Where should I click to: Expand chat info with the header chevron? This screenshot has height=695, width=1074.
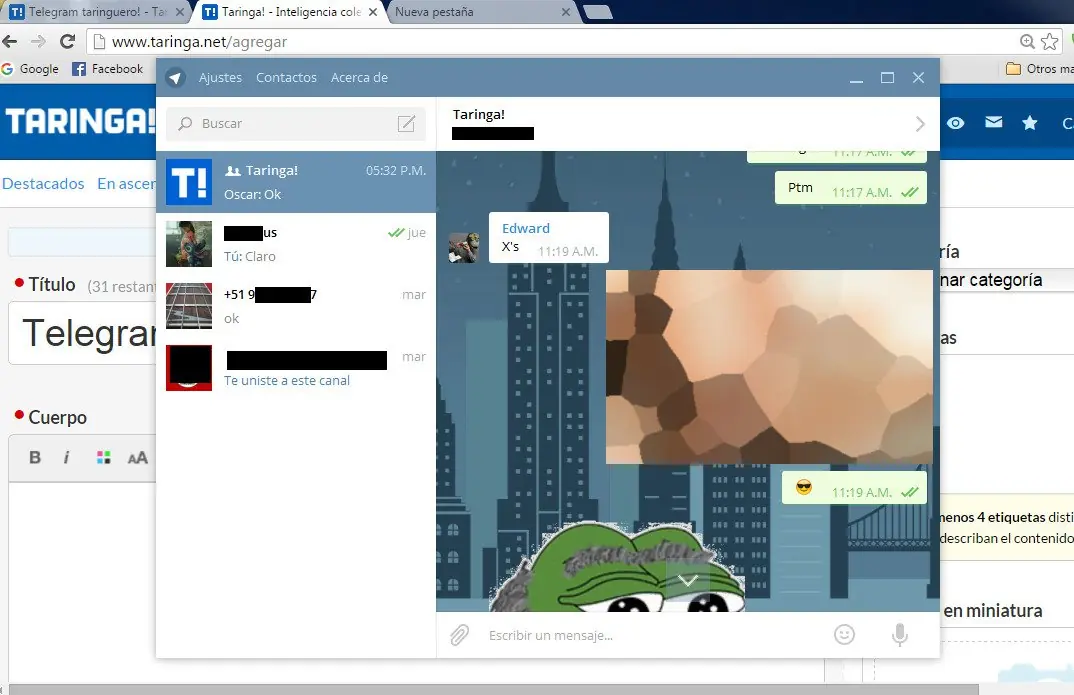[920, 124]
